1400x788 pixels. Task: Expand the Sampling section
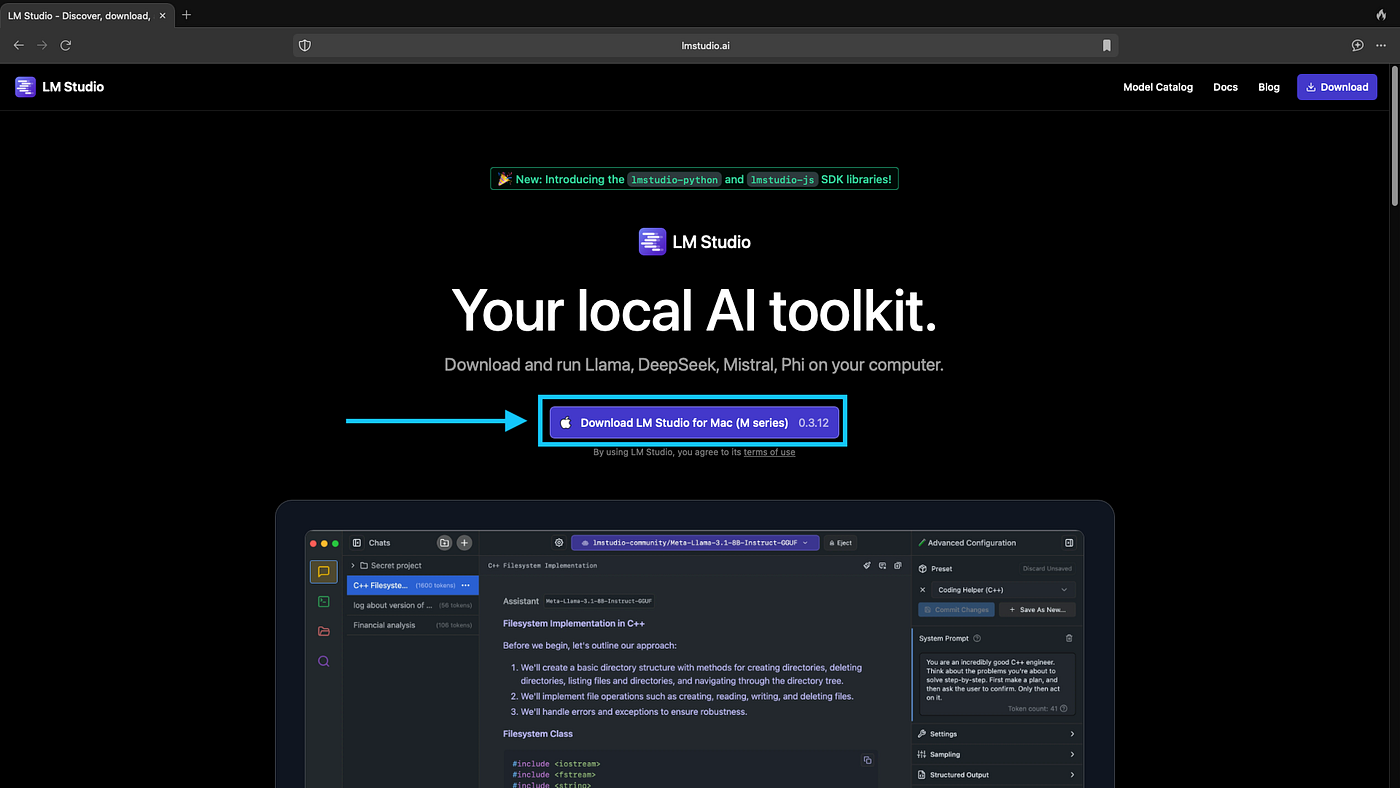point(996,755)
